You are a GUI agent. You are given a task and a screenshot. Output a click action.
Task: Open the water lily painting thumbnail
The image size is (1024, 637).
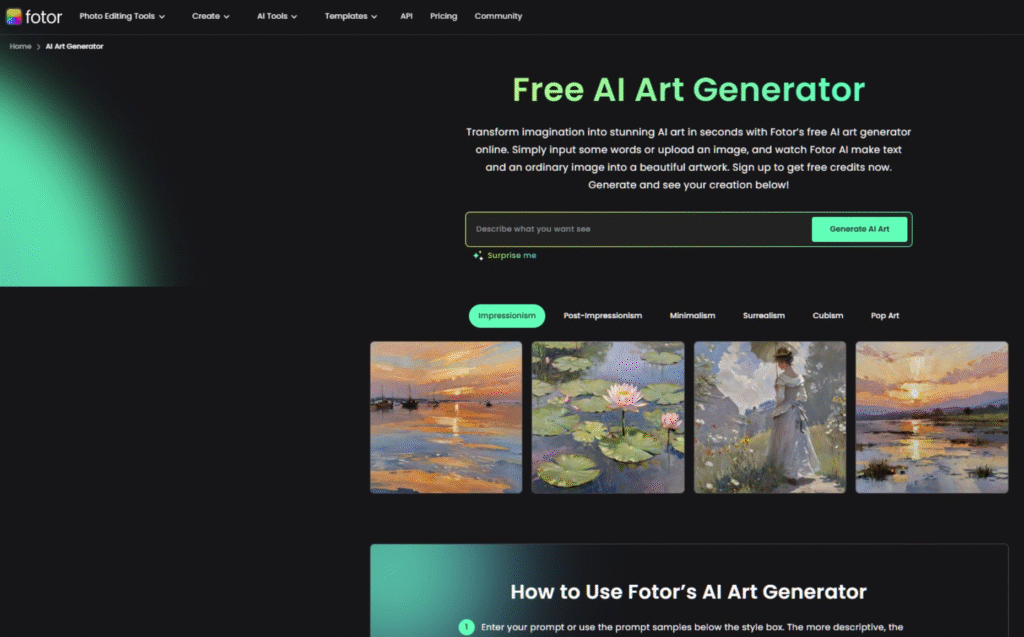click(x=608, y=417)
